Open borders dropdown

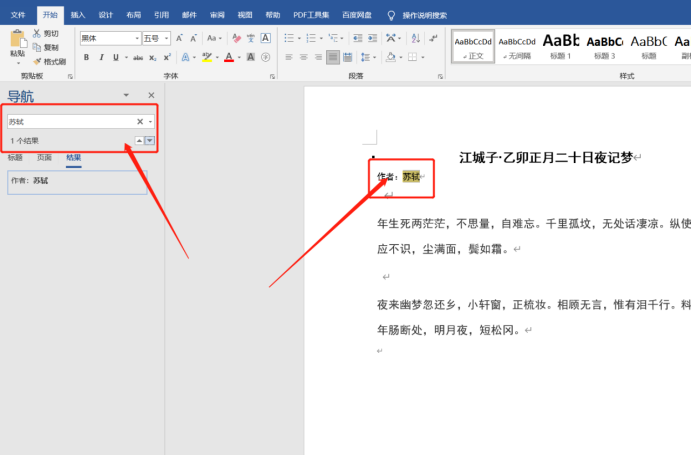(x=422, y=57)
